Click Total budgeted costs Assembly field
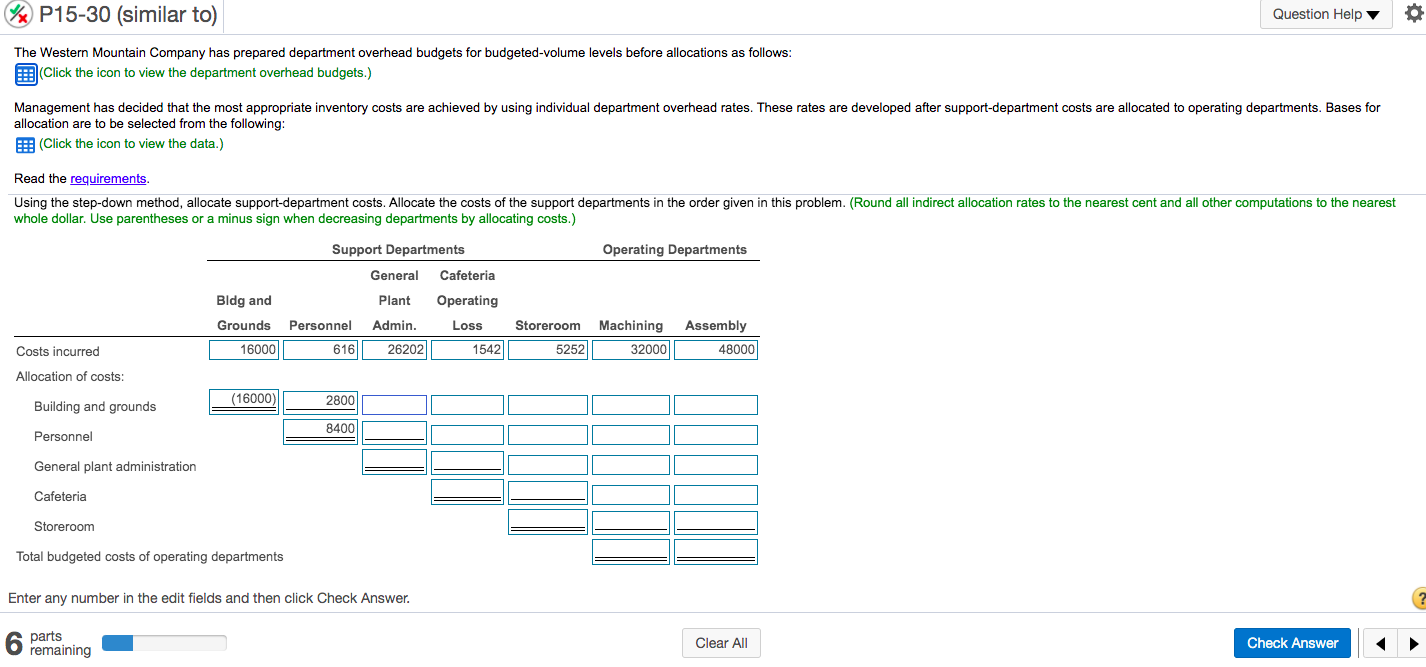This screenshot has height=667, width=1426. (x=716, y=551)
